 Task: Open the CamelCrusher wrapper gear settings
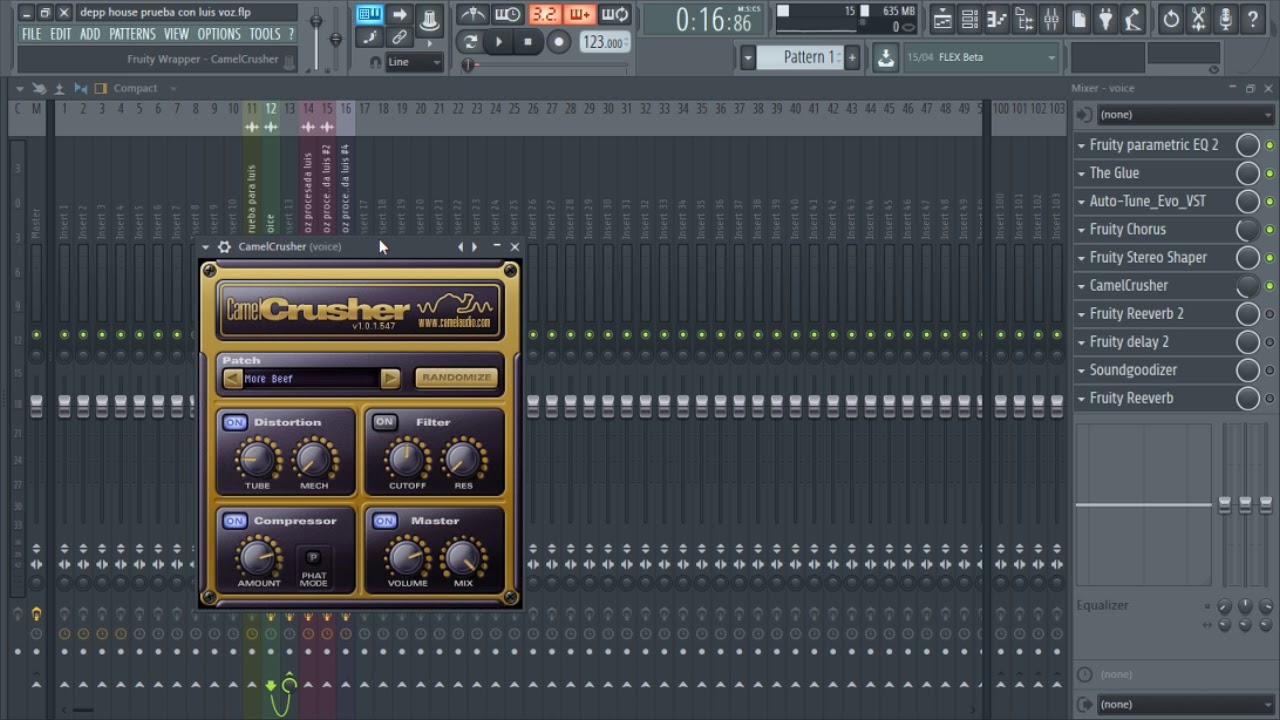[224, 247]
